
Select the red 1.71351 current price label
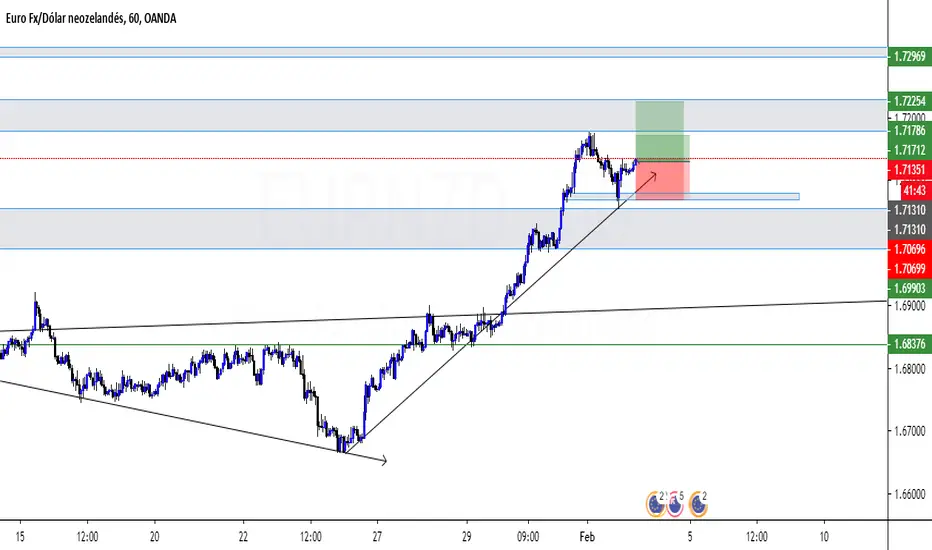(909, 170)
